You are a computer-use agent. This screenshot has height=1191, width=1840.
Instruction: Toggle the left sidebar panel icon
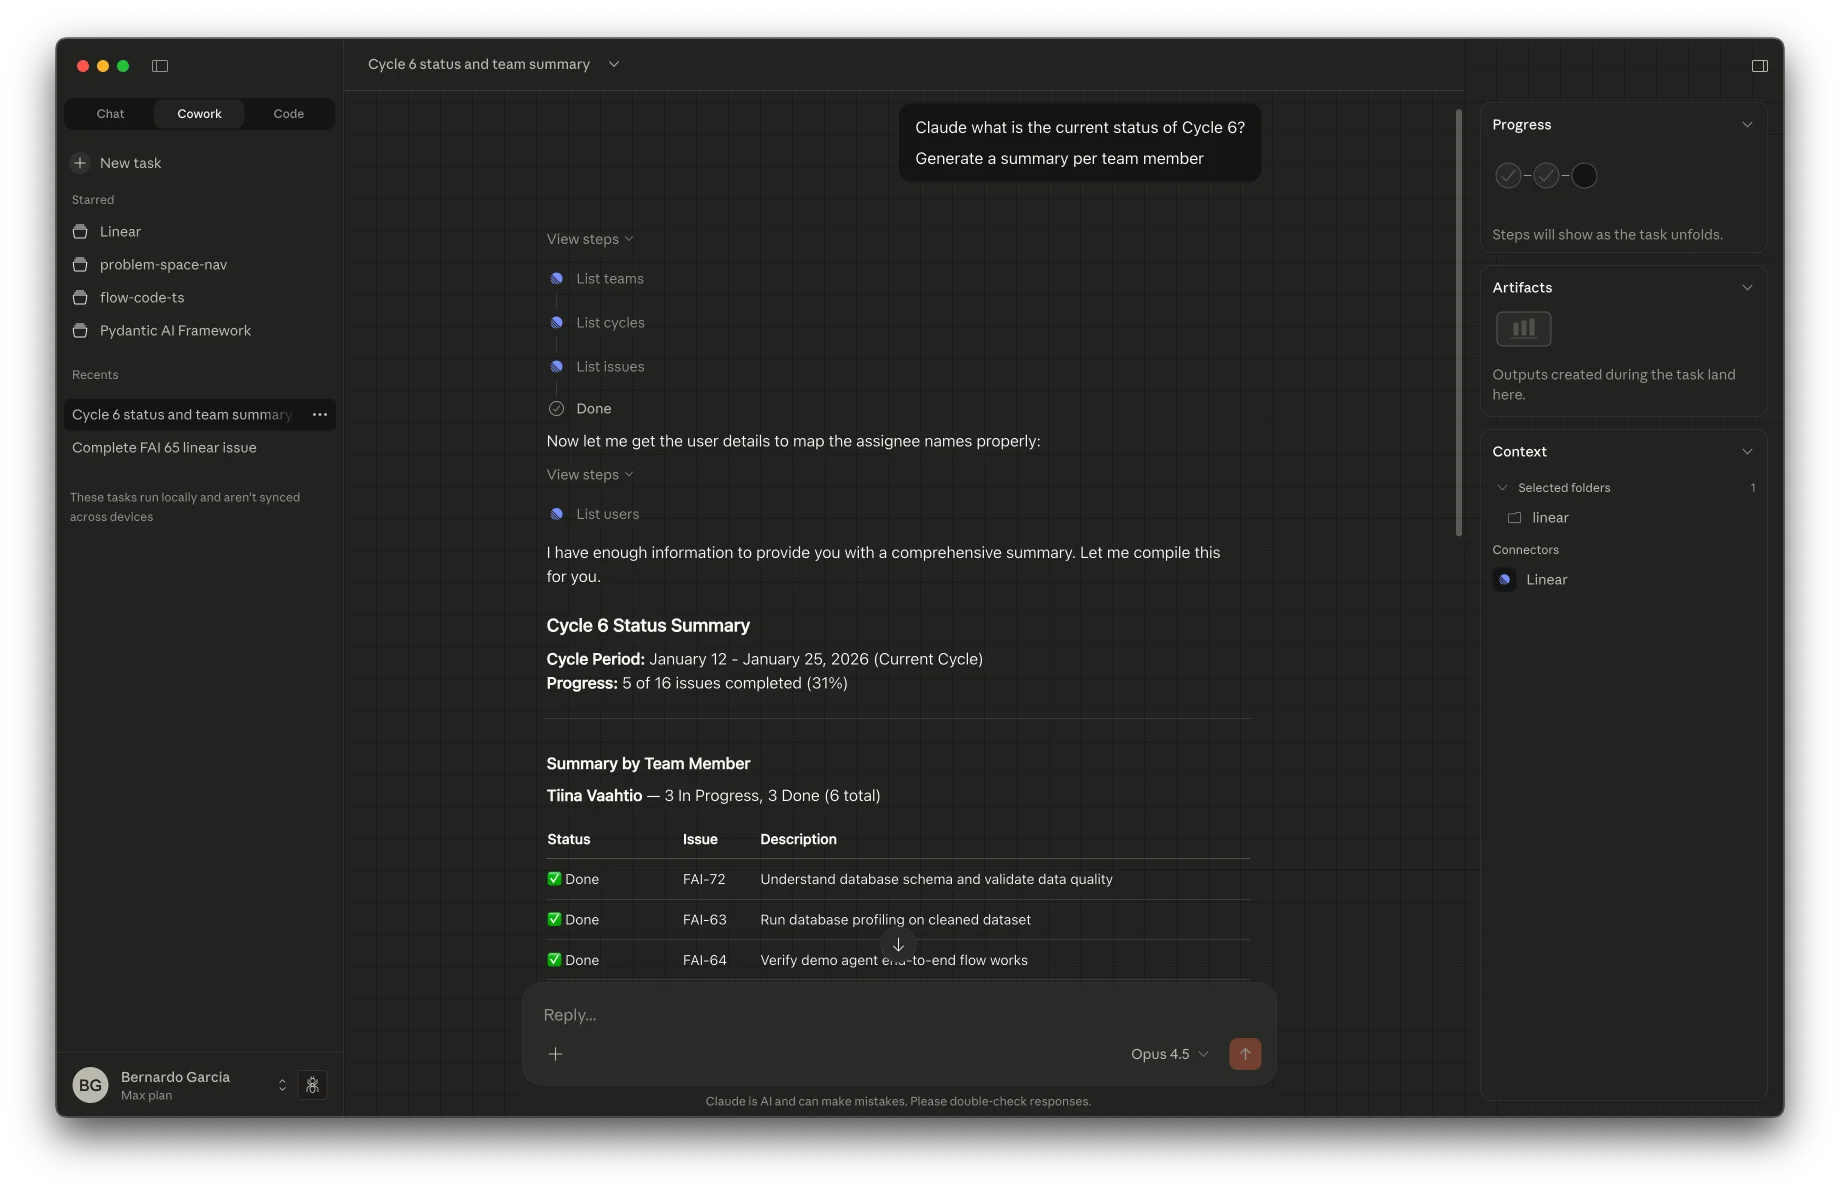coord(160,66)
